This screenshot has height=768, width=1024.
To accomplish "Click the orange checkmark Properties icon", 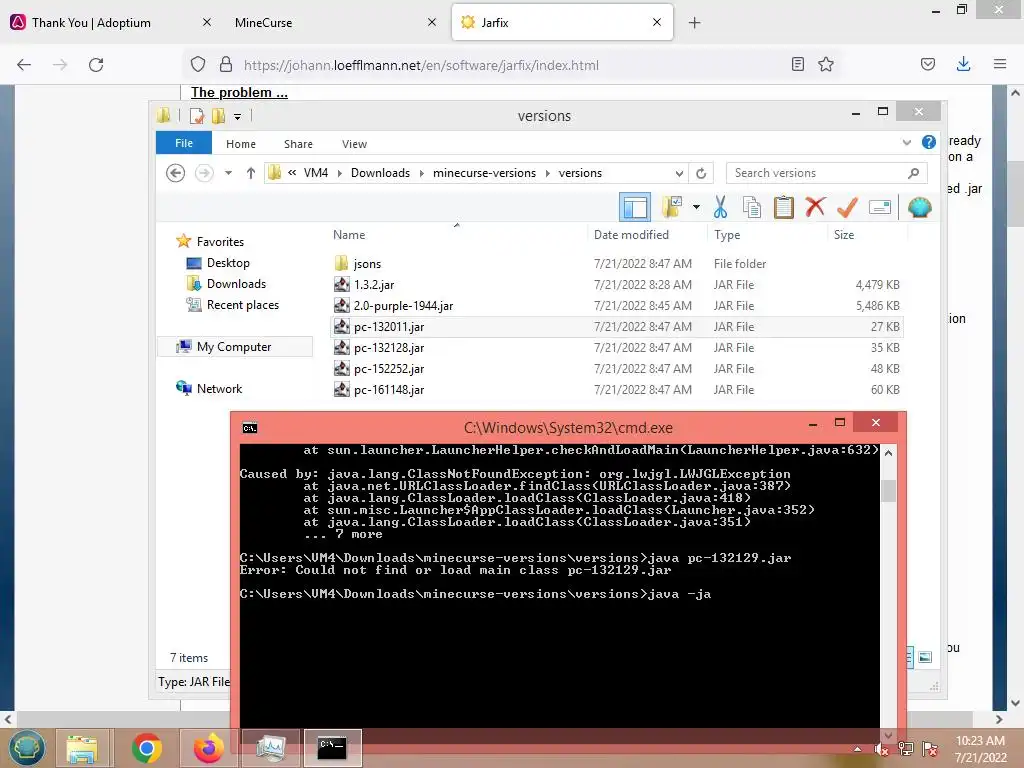I will coord(847,208).
